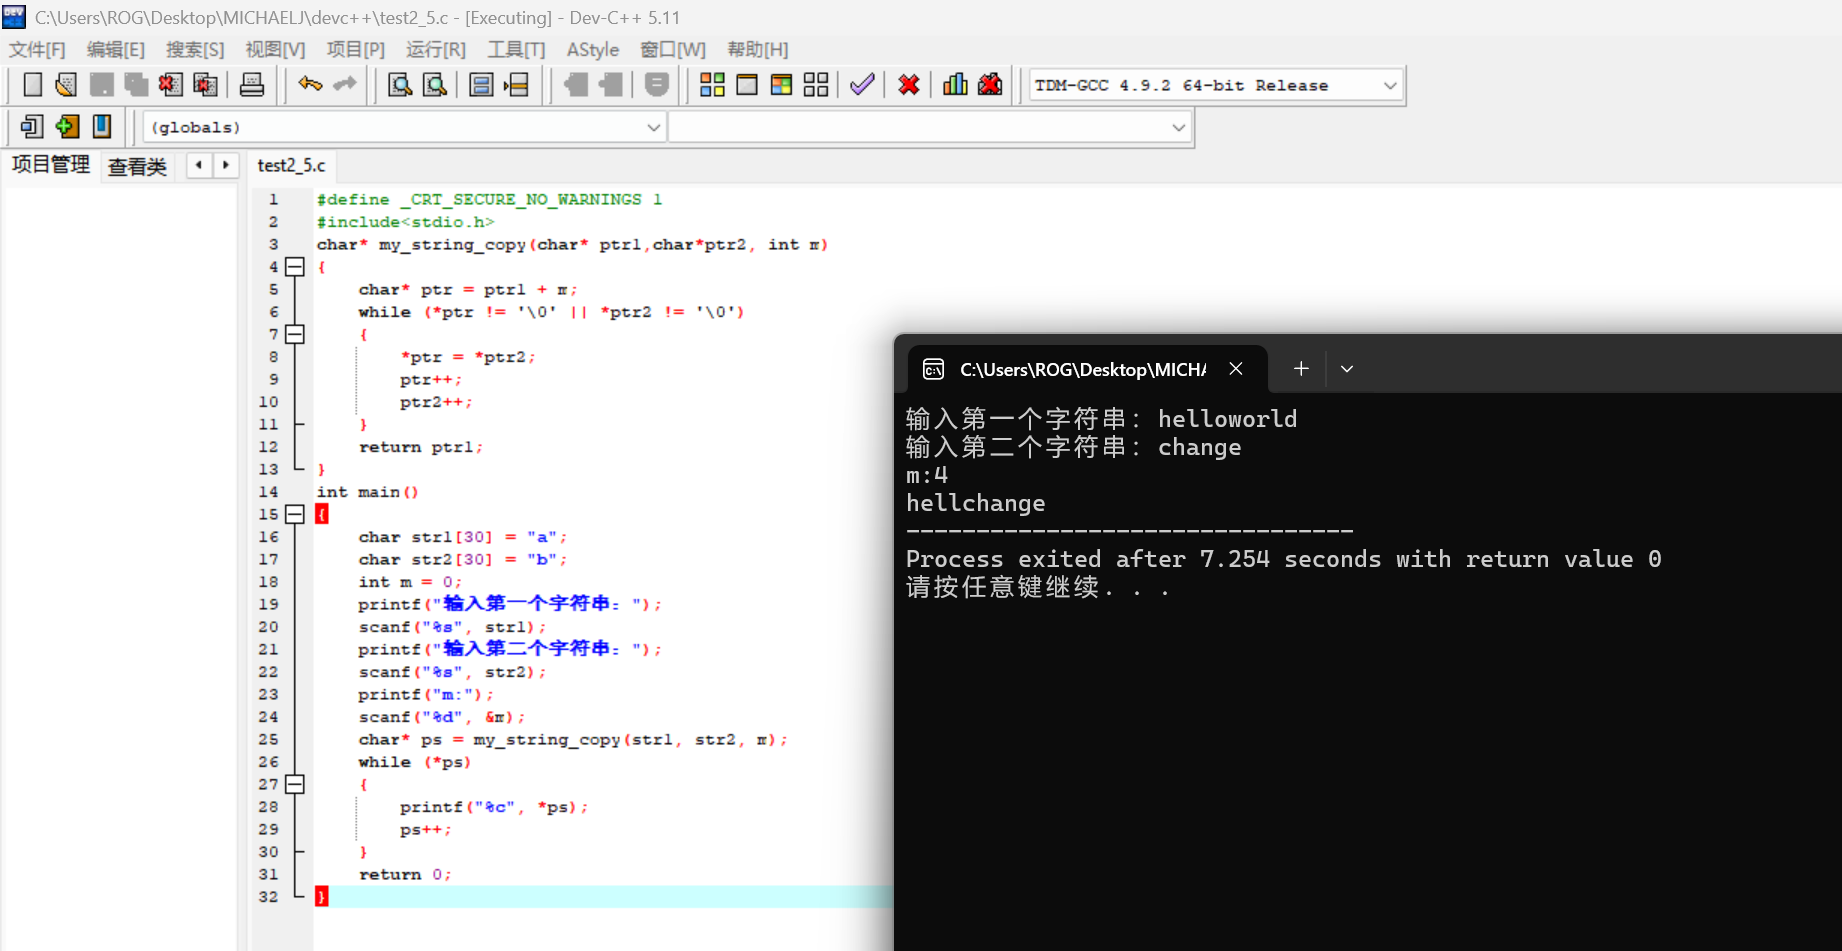Viewport: 1842px width, 951px height.
Task: Run the compiled program
Action: pos(747,85)
